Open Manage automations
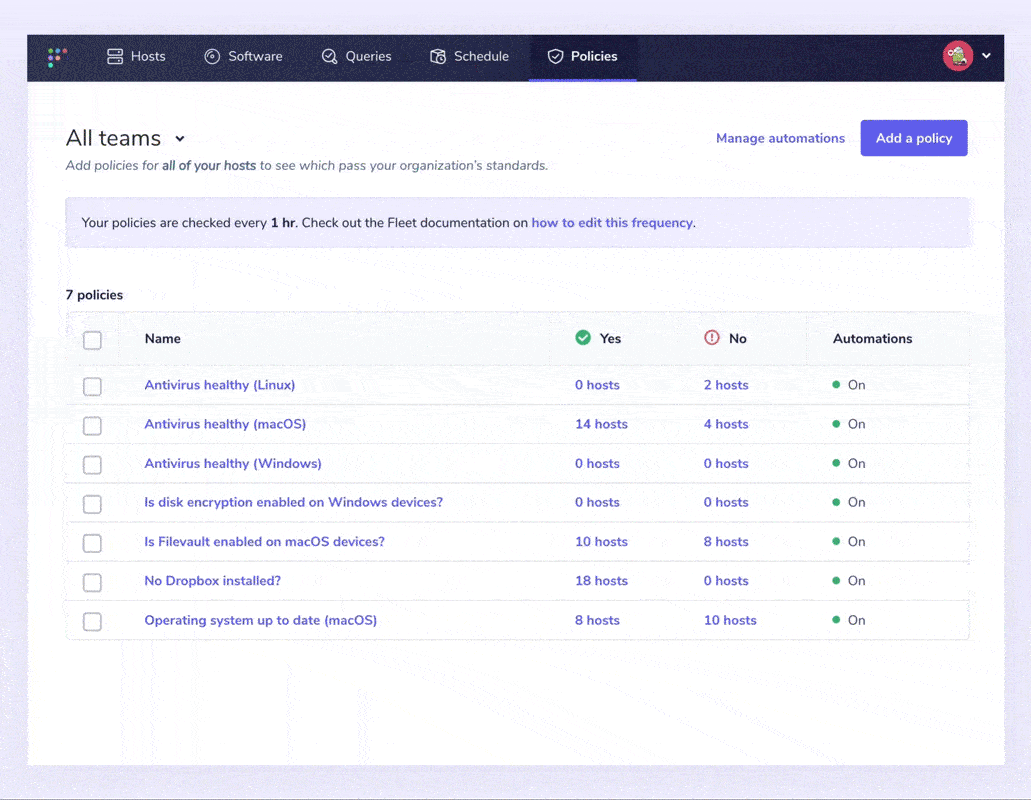 [780, 138]
